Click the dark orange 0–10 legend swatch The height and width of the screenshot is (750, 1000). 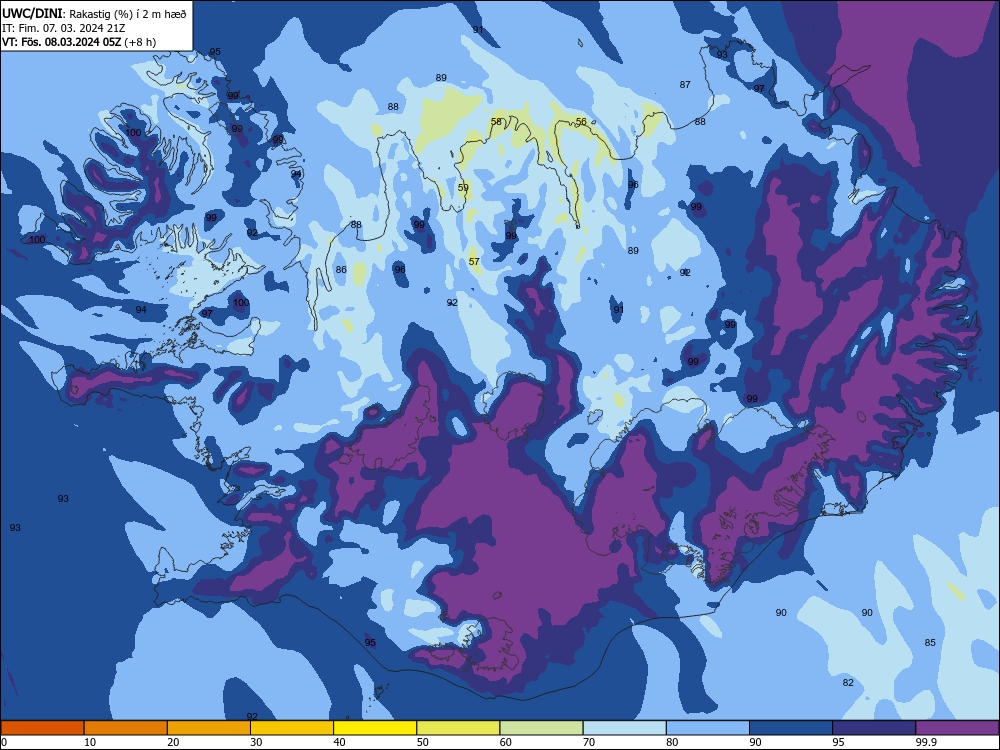tap(42, 728)
